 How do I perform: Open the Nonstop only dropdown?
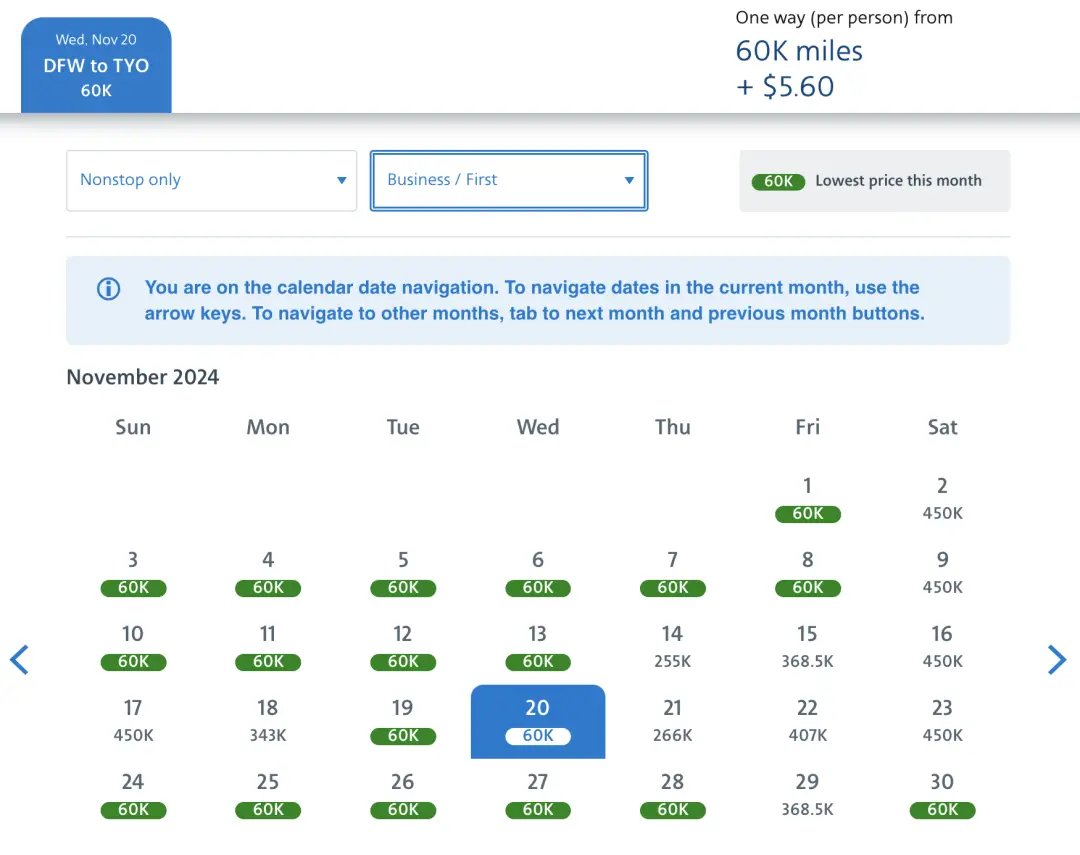[211, 180]
